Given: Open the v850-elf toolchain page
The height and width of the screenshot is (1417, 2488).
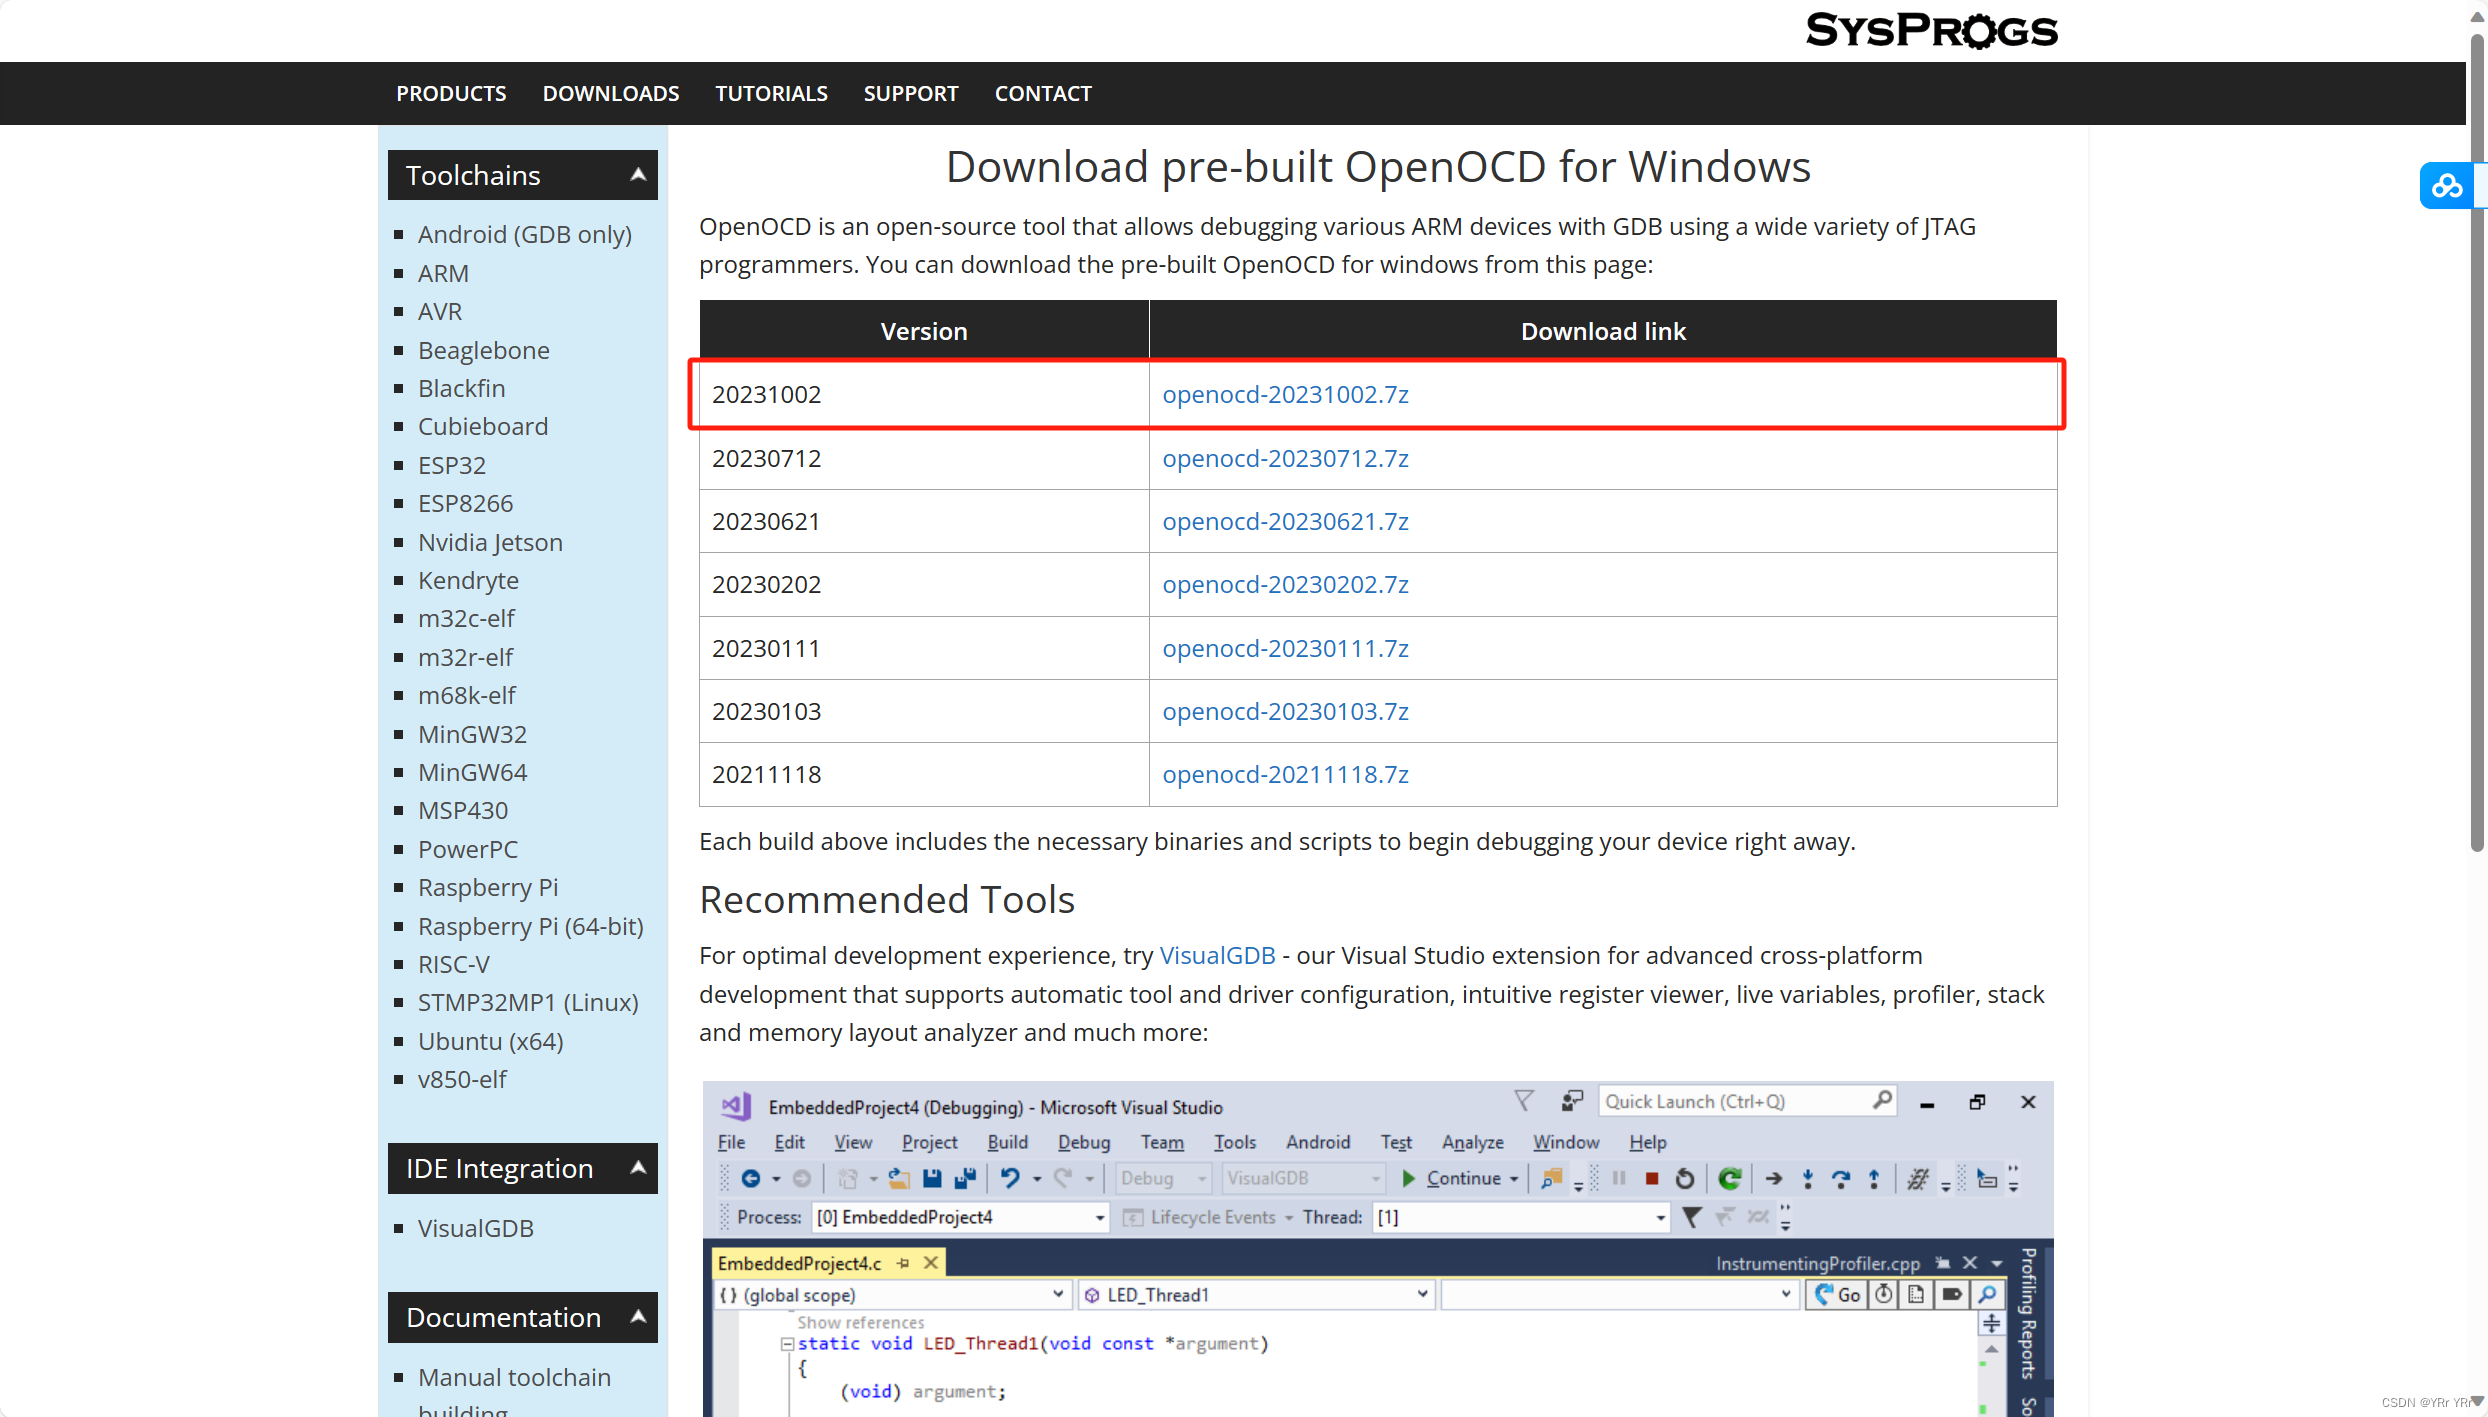Looking at the screenshot, I should point(462,1079).
